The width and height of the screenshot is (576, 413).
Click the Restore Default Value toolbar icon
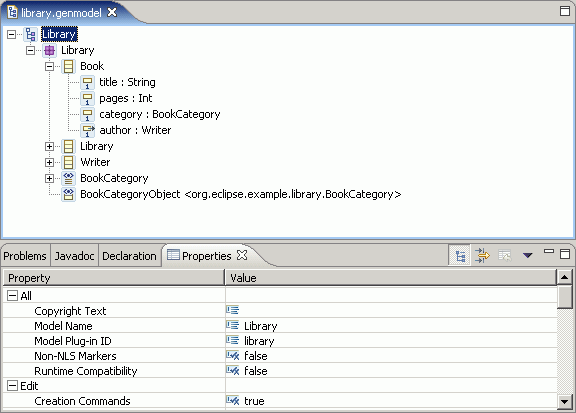[x=504, y=255]
